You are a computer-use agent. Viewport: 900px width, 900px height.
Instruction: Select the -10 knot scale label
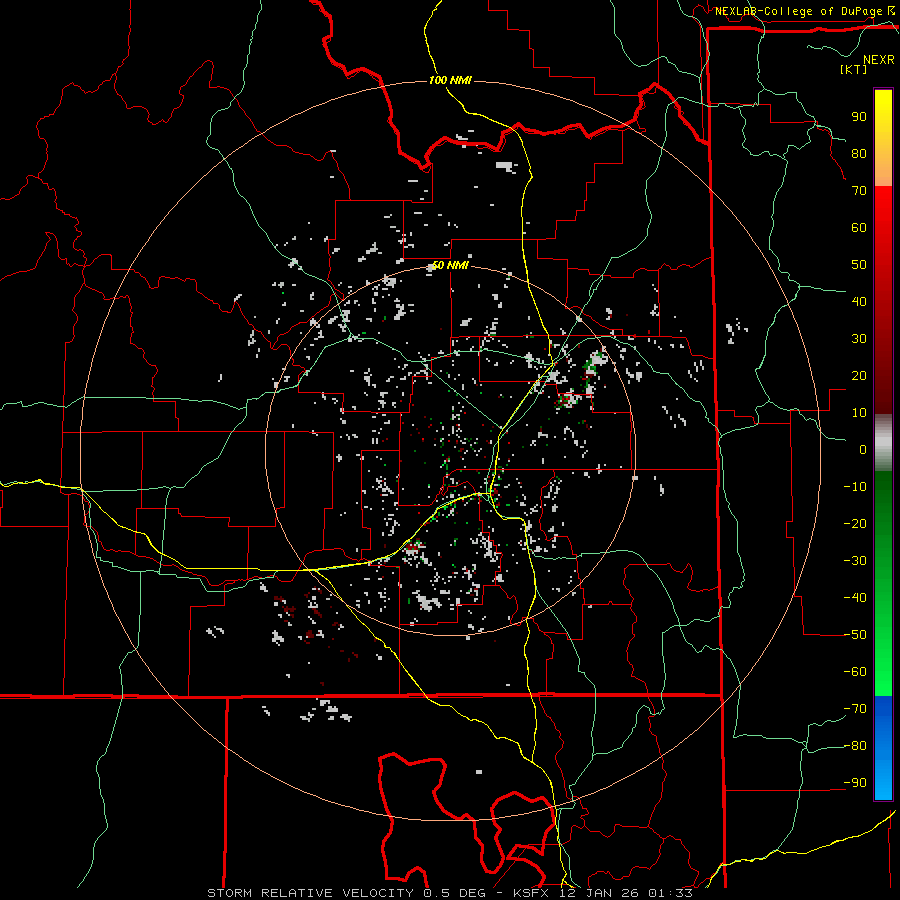tap(855, 487)
